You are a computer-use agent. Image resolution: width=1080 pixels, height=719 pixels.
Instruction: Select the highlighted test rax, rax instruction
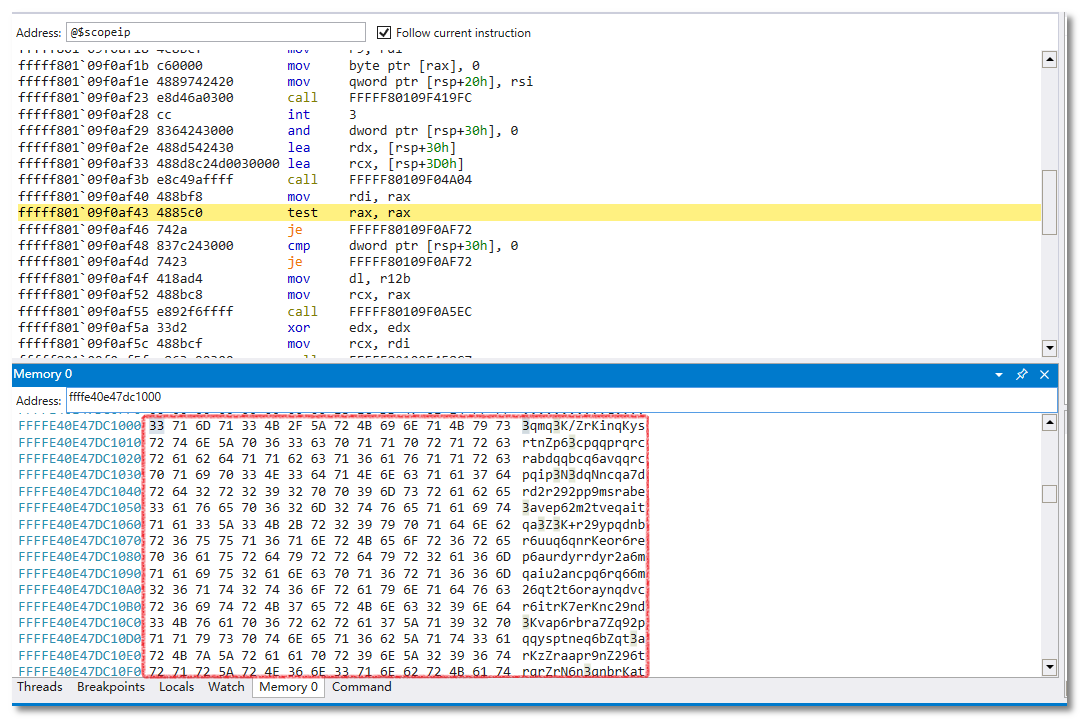300,213
